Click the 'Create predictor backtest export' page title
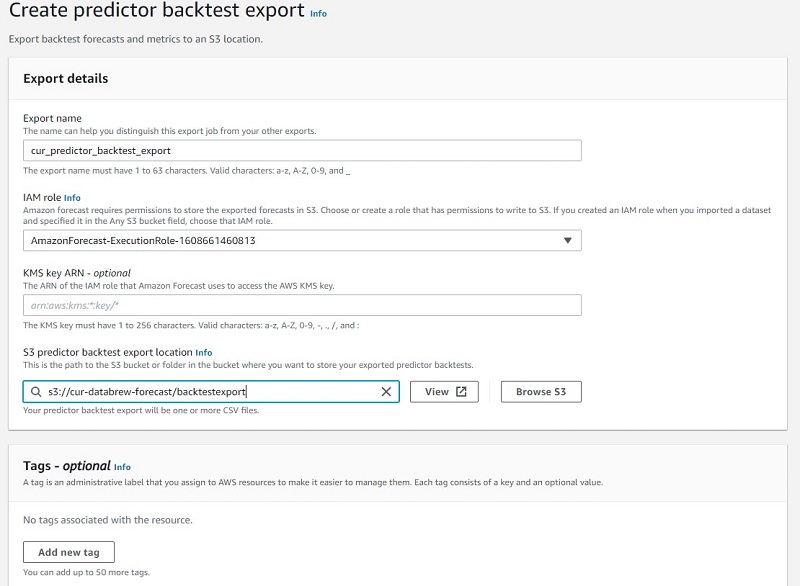Screen dimensions: 800x586 [157, 10]
